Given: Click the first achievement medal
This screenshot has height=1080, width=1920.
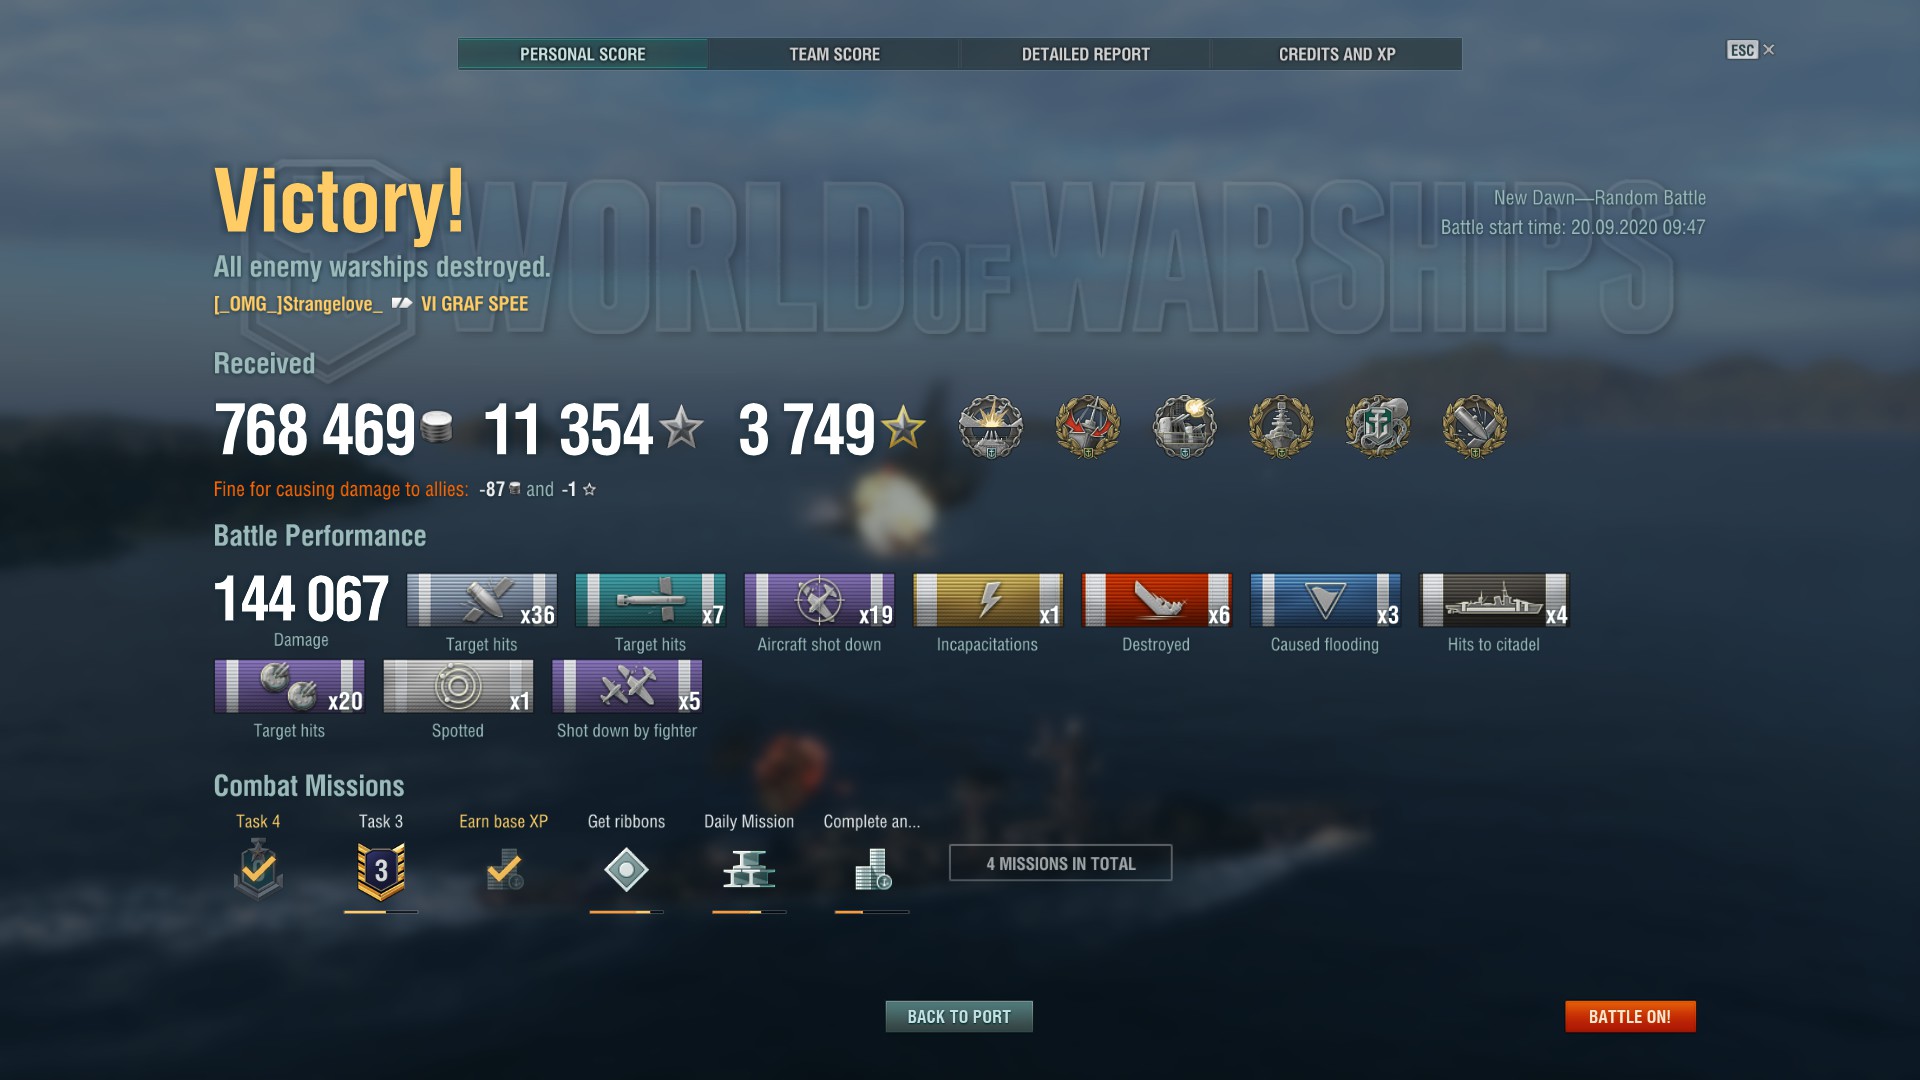Looking at the screenshot, I should (991, 427).
